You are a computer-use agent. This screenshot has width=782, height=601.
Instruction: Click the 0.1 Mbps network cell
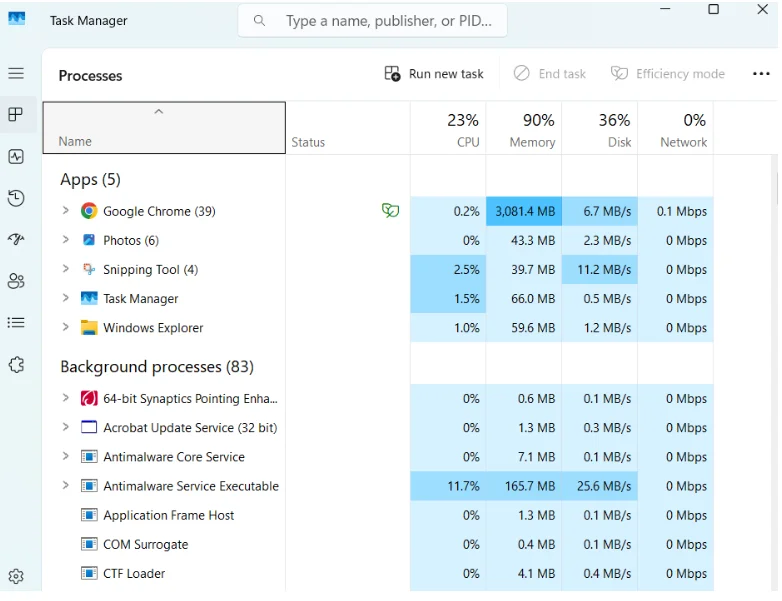tap(675, 211)
